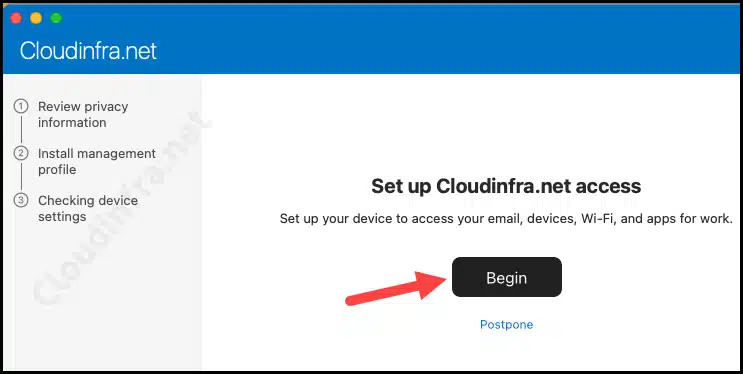Maximize the window using the green button

[x=56, y=18]
